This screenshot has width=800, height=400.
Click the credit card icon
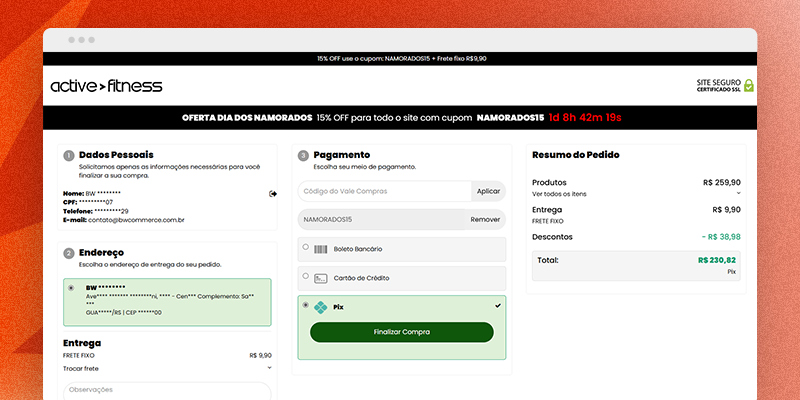320,278
